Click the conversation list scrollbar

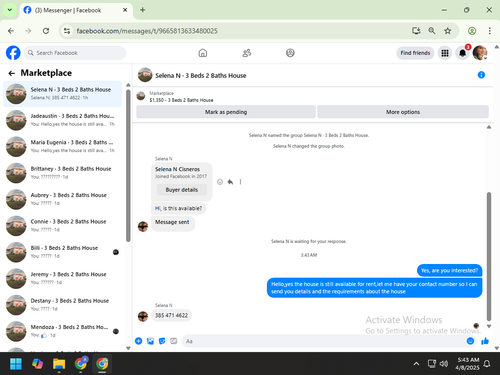click(128, 166)
